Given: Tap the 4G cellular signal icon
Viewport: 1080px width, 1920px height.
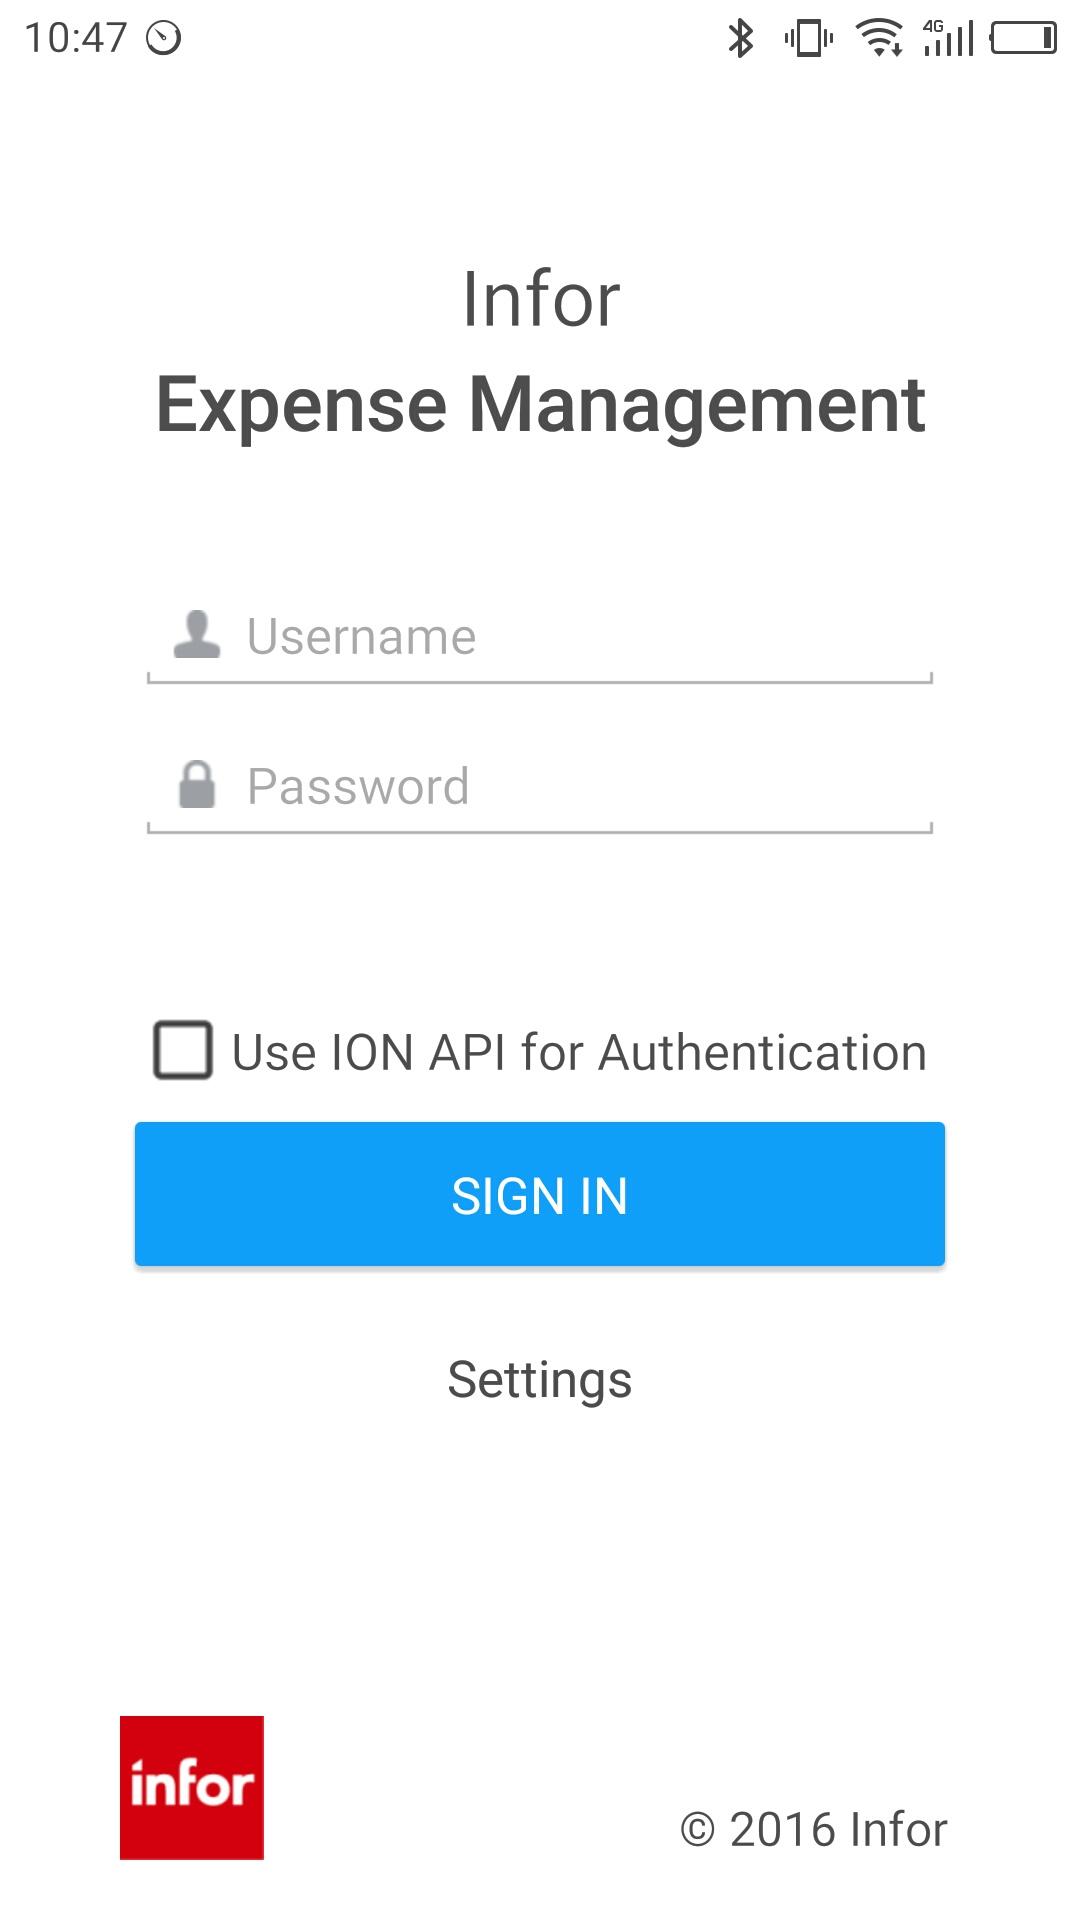Looking at the screenshot, I should (948, 38).
